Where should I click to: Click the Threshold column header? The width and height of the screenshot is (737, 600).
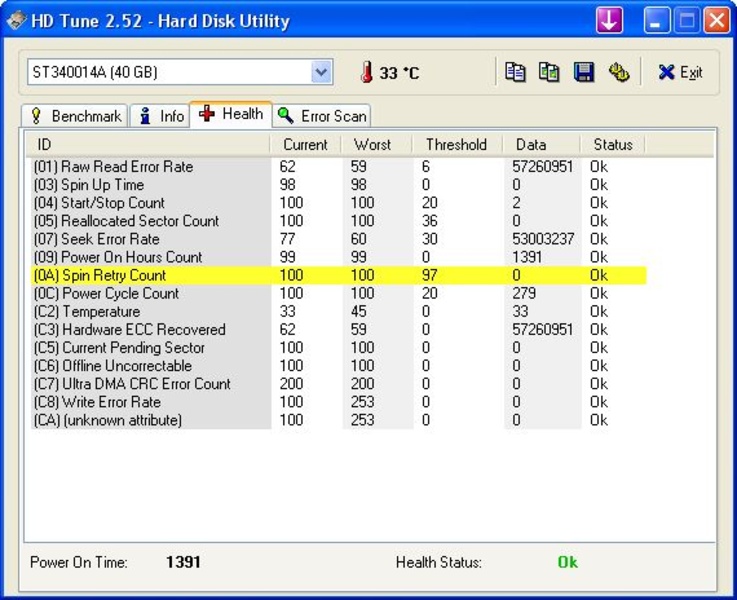(x=456, y=144)
